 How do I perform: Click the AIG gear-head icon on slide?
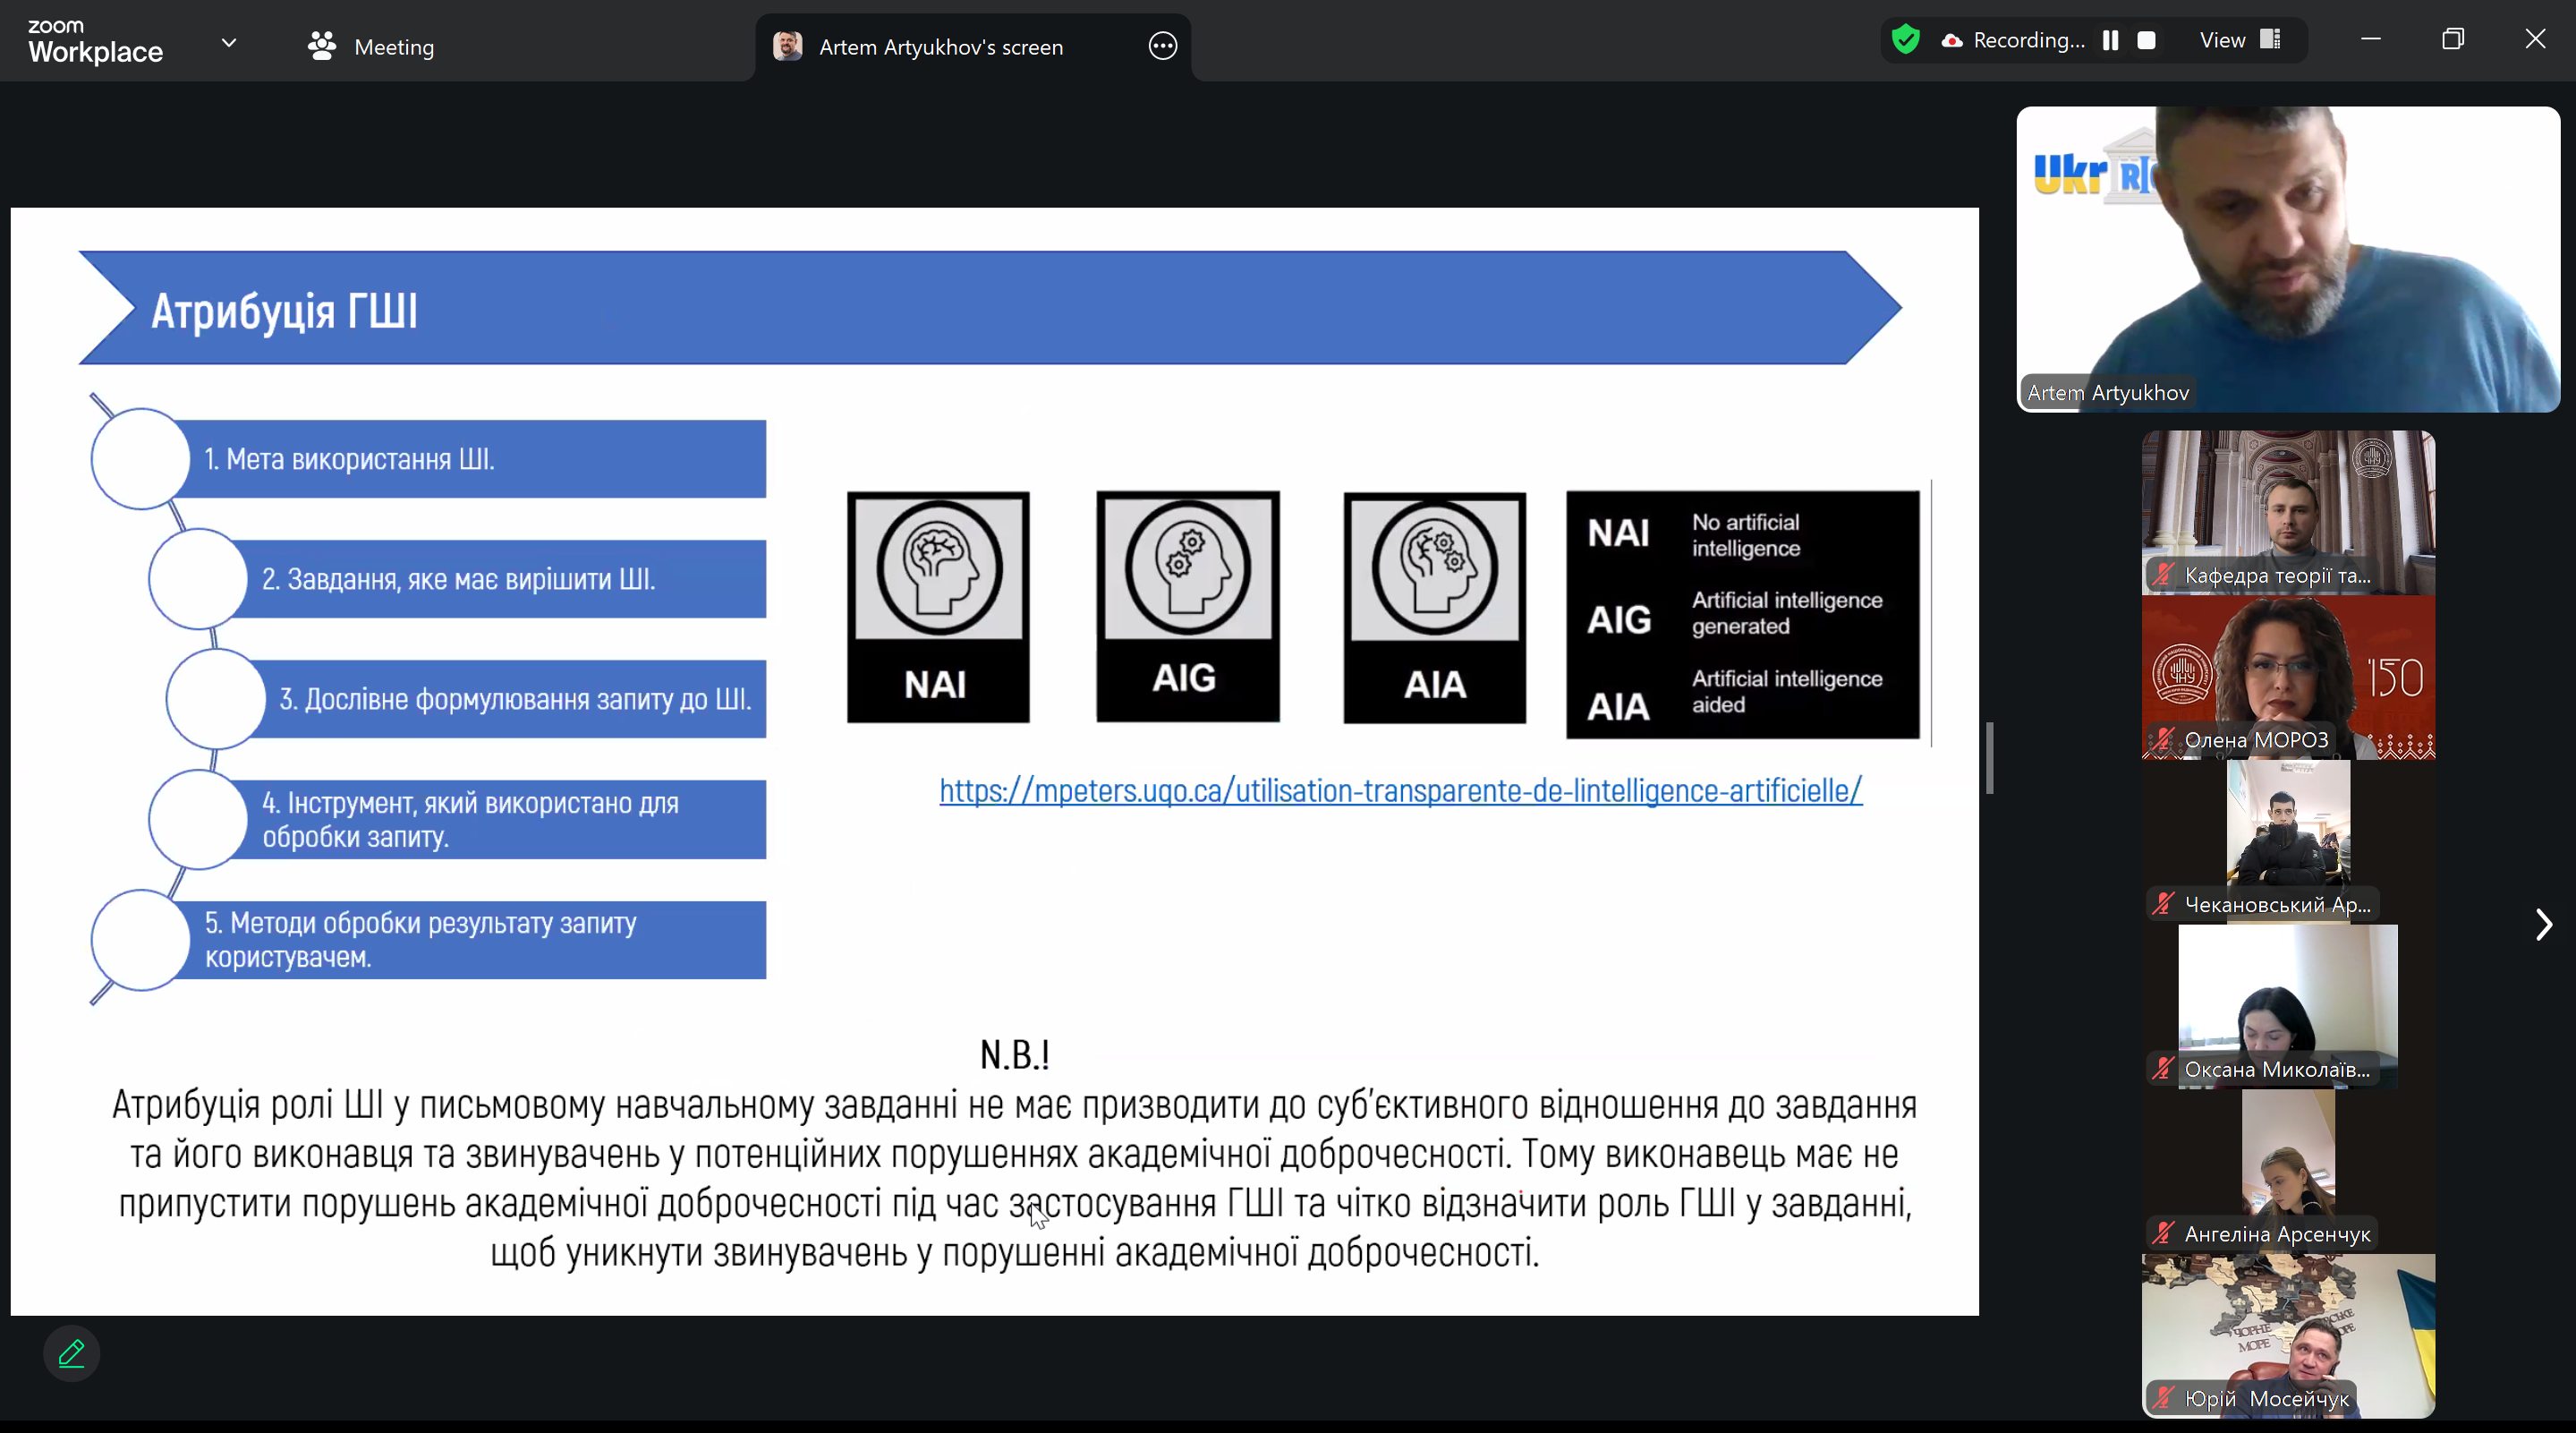1188,606
